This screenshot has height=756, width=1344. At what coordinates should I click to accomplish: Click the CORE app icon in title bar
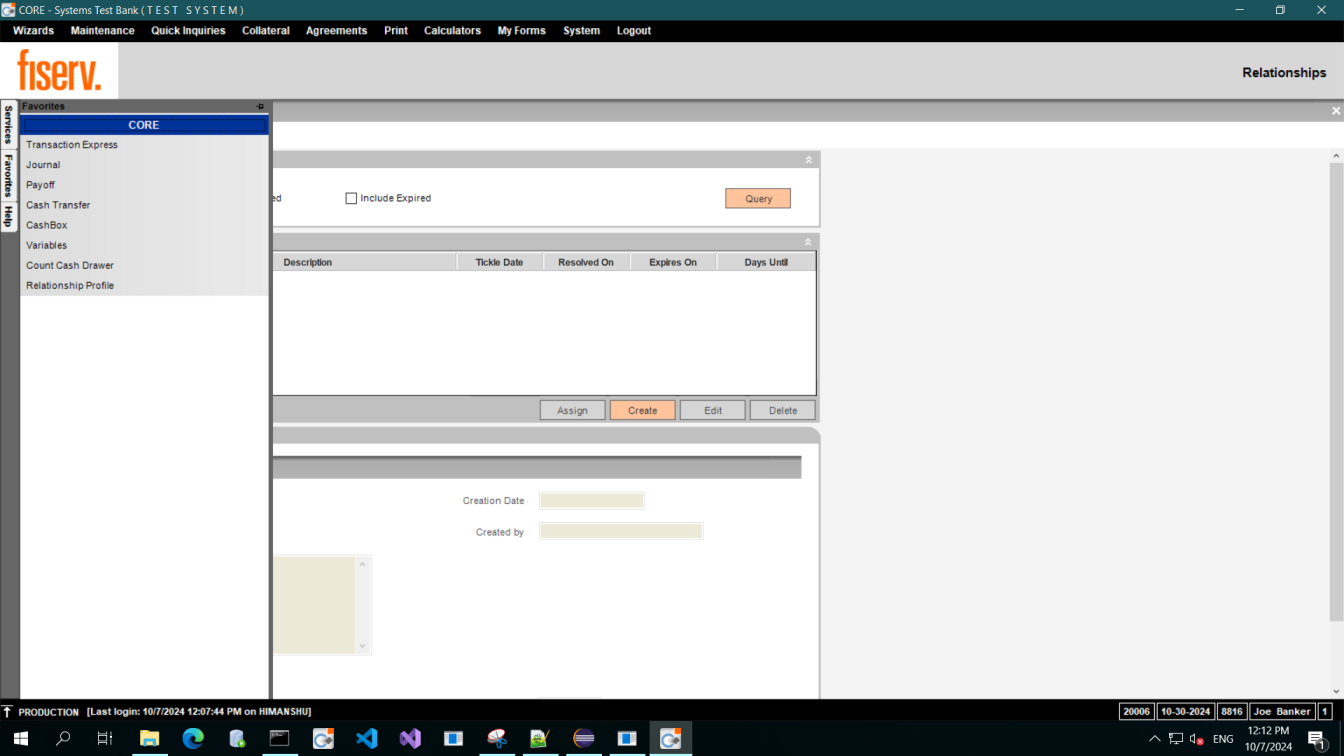click(8, 10)
